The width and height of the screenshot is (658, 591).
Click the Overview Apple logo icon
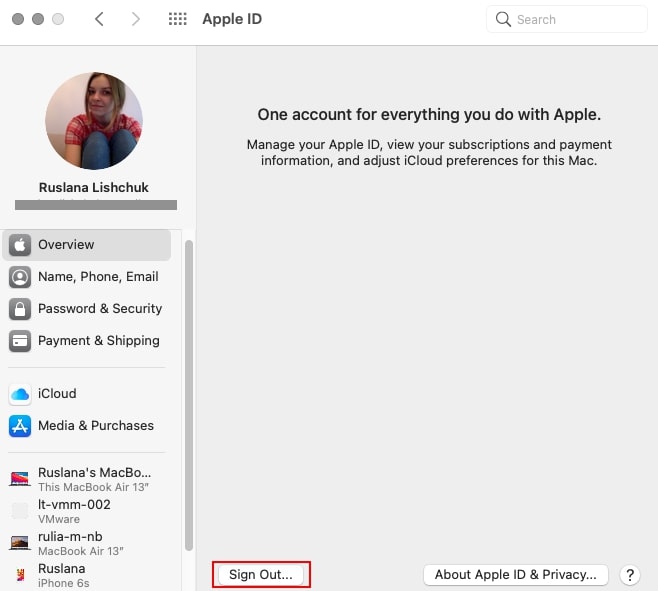pos(20,245)
